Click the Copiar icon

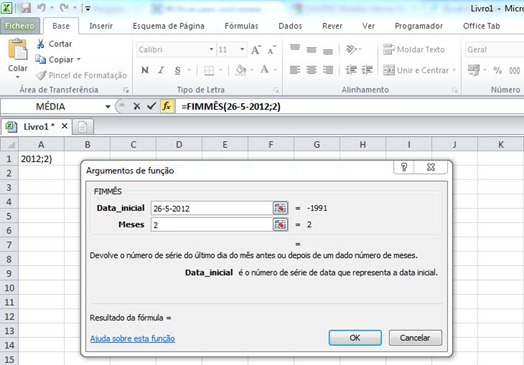click(x=41, y=59)
